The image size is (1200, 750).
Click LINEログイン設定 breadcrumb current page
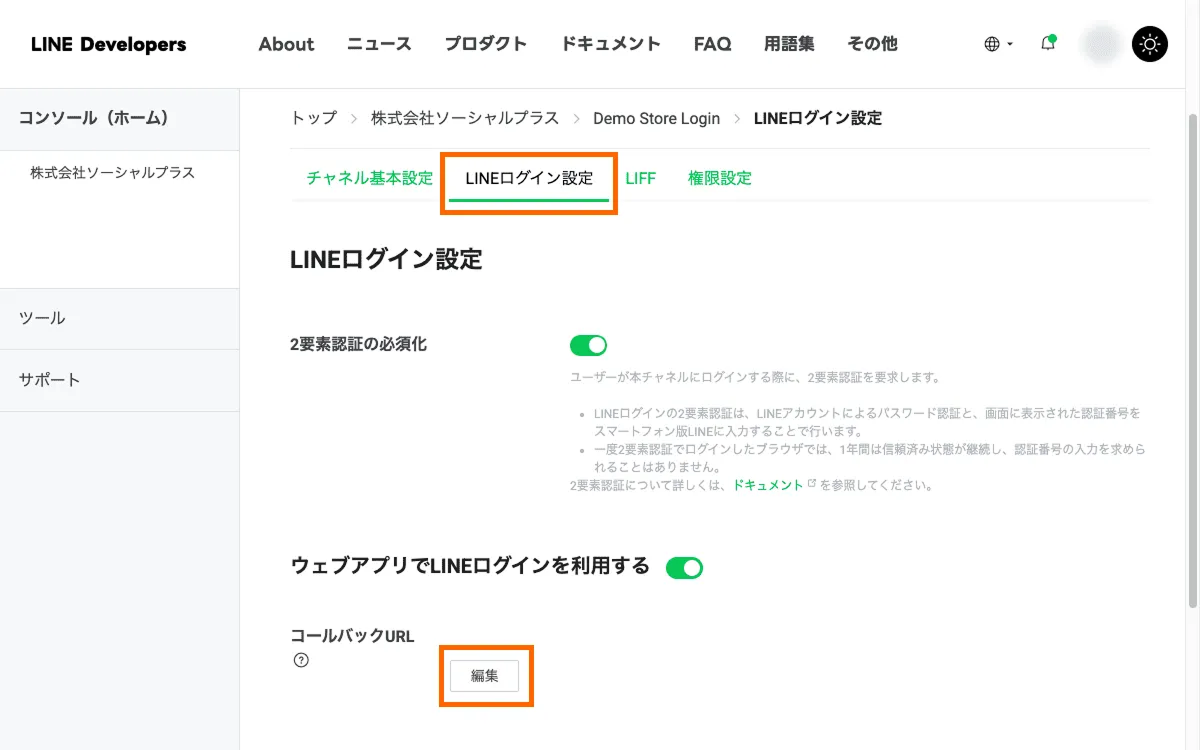pos(818,118)
